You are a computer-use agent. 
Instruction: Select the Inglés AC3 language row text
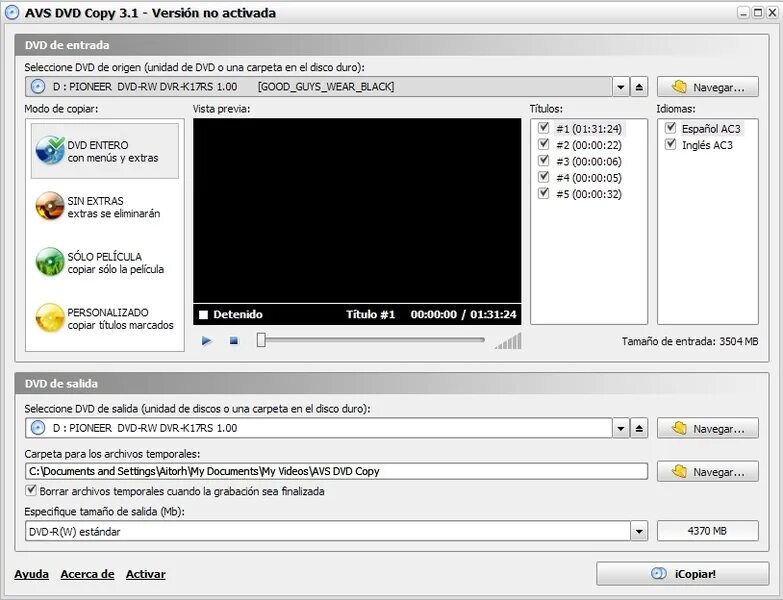pos(707,145)
